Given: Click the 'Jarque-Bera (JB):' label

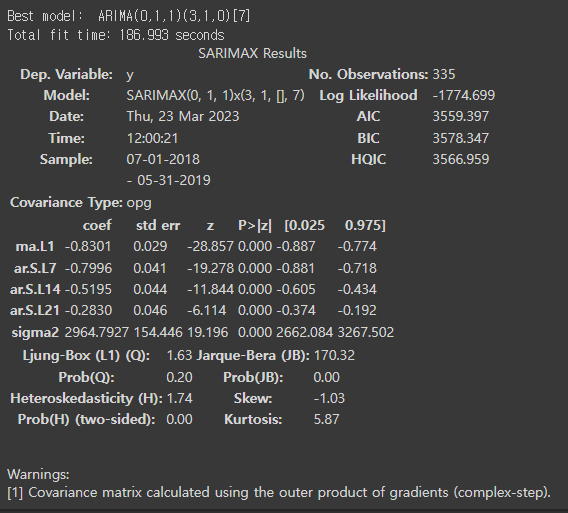Looking at the screenshot, I should click(x=253, y=355).
